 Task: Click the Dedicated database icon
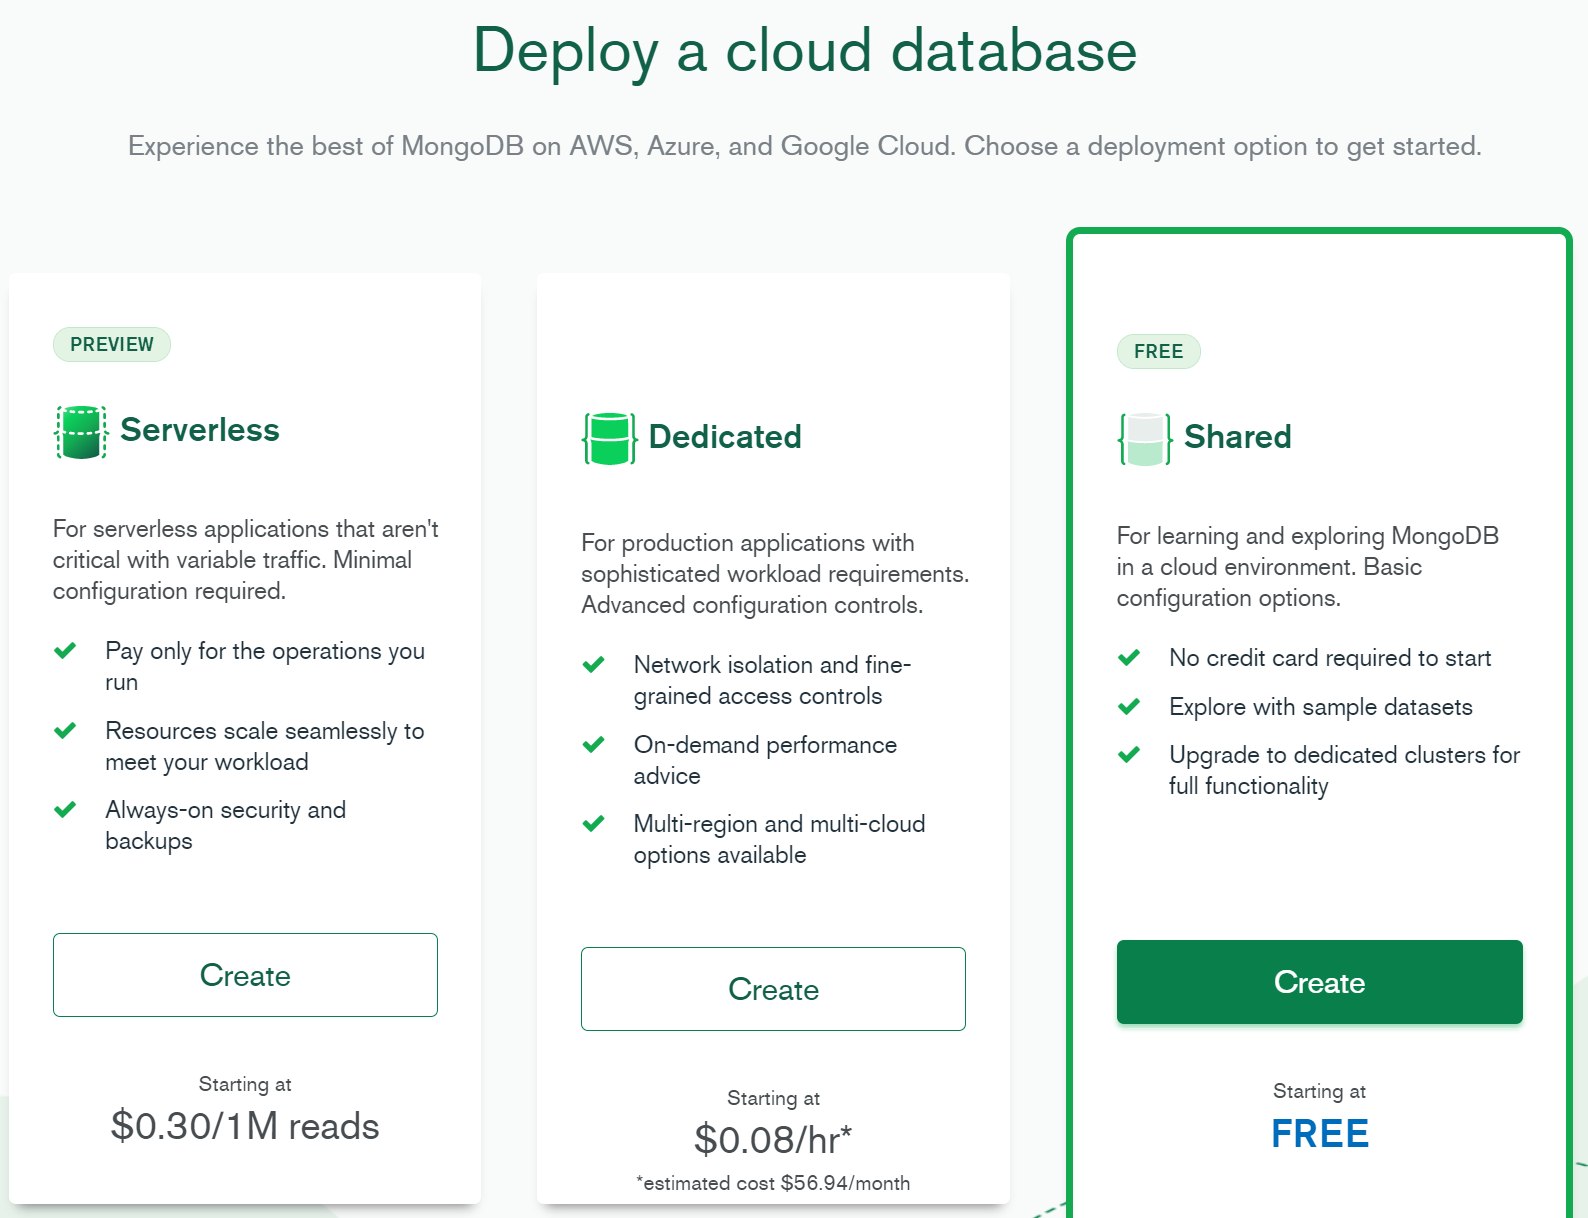click(x=609, y=438)
